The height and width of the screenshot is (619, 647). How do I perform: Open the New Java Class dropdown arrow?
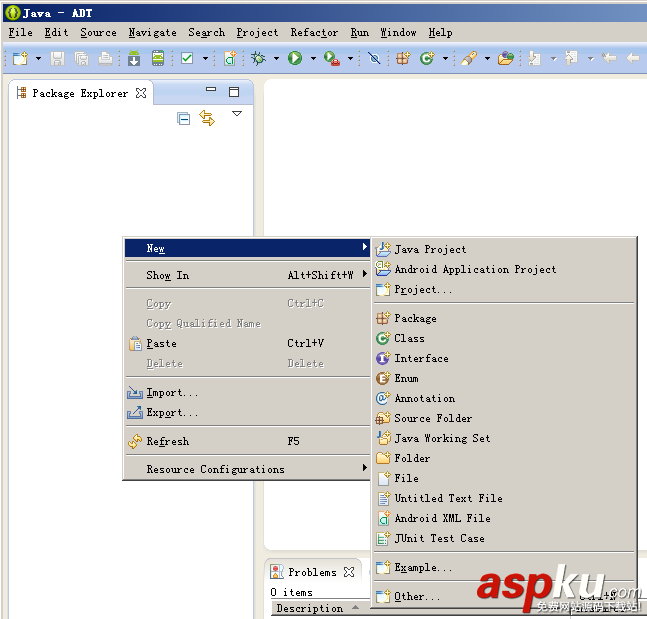click(x=445, y=59)
